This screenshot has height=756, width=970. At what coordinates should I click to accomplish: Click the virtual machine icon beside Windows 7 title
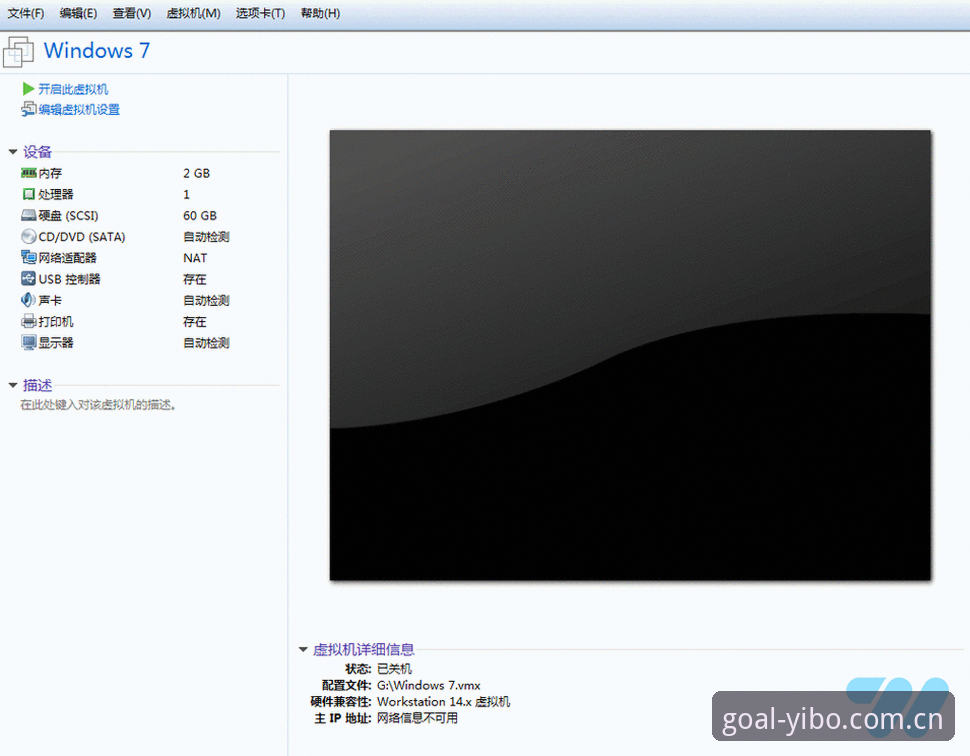19,51
